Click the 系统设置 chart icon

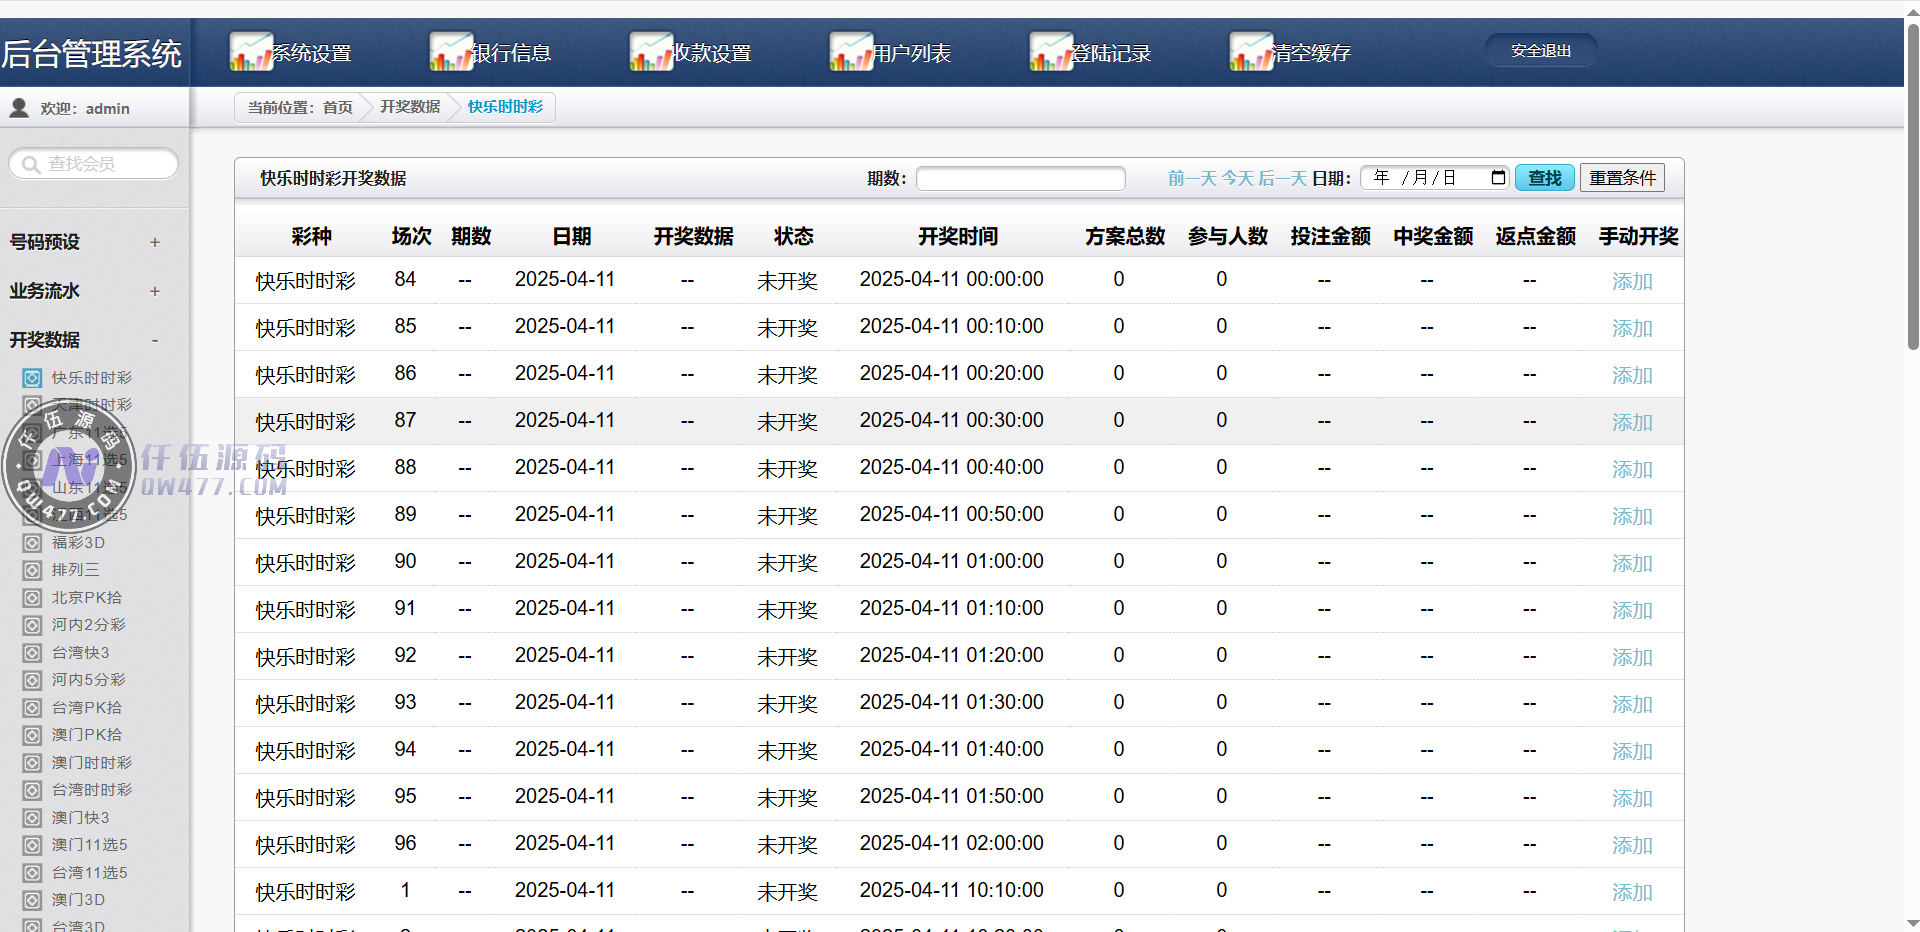tap(251, 52)
